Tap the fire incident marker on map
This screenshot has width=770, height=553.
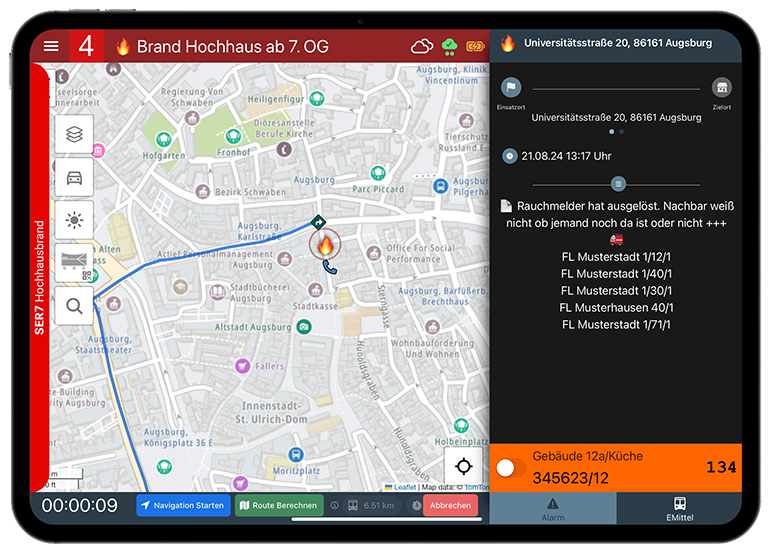(324, 243)
